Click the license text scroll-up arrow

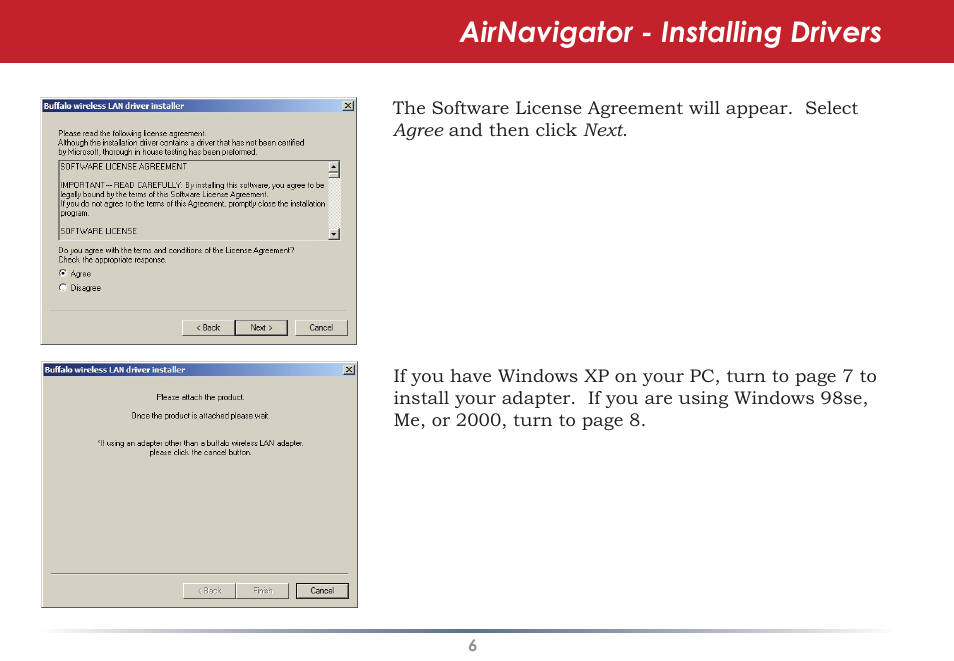point(334,166)
